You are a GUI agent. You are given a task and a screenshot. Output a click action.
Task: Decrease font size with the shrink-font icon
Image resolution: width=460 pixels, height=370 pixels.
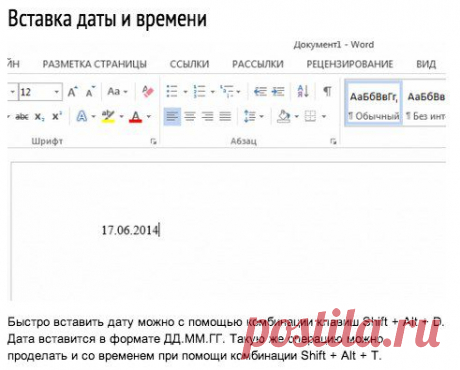coord(90,91)
